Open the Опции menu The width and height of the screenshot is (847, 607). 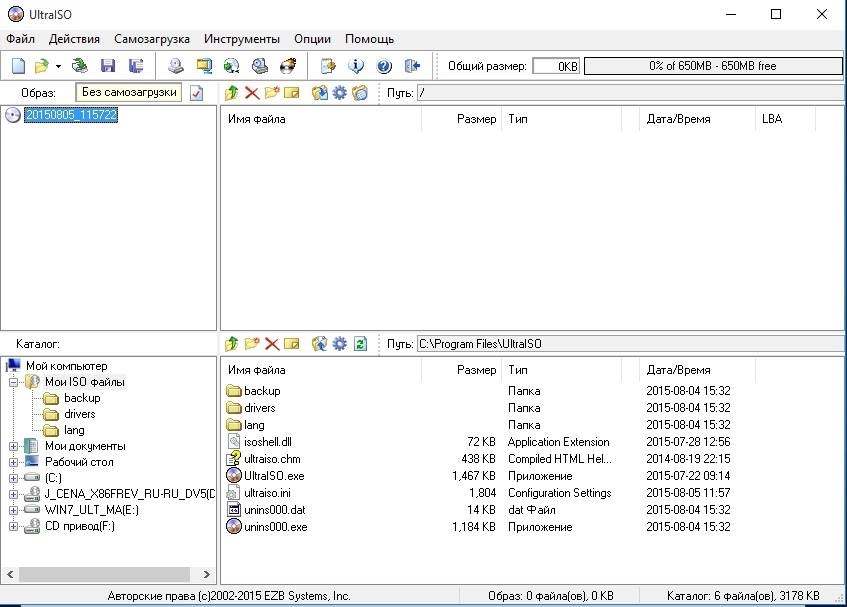pos(312,39)
